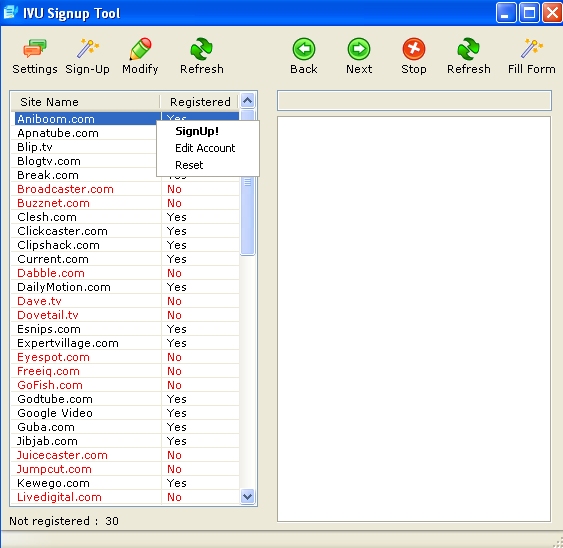Viewport: 563px width, 548px height.
Task: Select the Google Video row
Action: click(x=125, y=413)
